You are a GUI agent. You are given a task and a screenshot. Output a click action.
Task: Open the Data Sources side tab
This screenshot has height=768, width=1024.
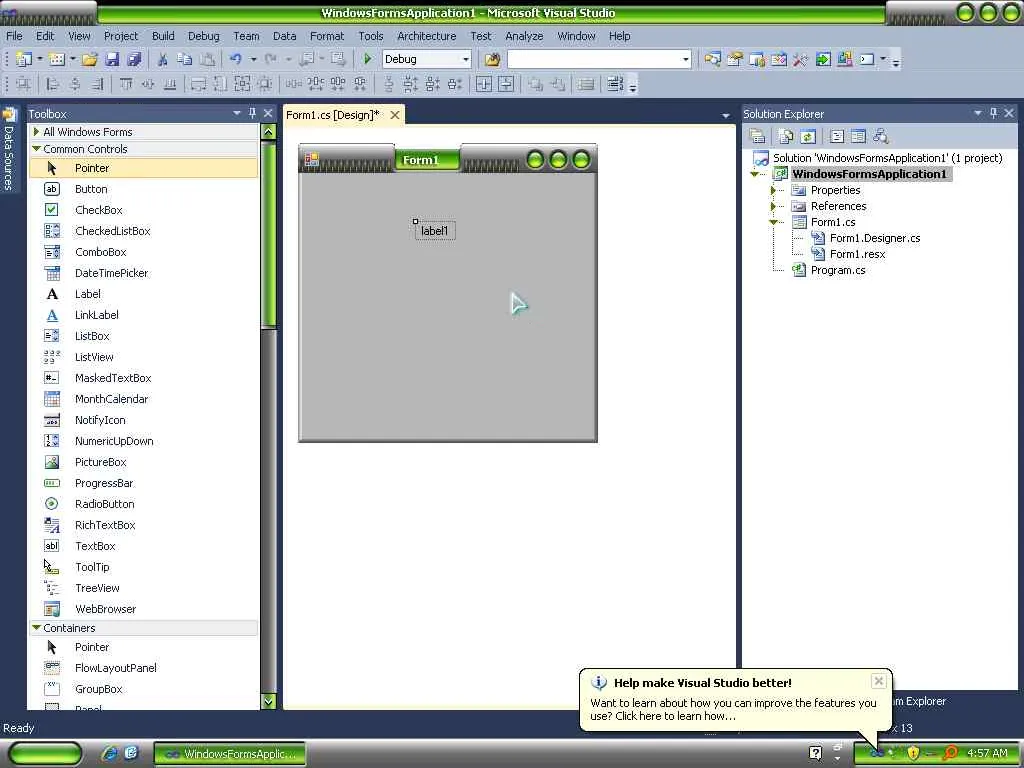pos(8,152)
